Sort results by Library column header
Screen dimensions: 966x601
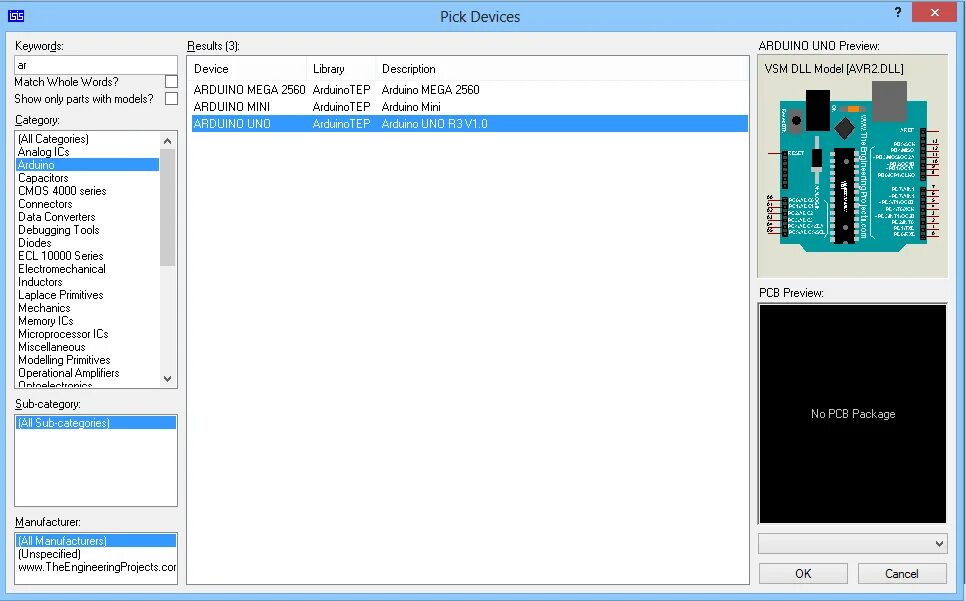(341, 69)
